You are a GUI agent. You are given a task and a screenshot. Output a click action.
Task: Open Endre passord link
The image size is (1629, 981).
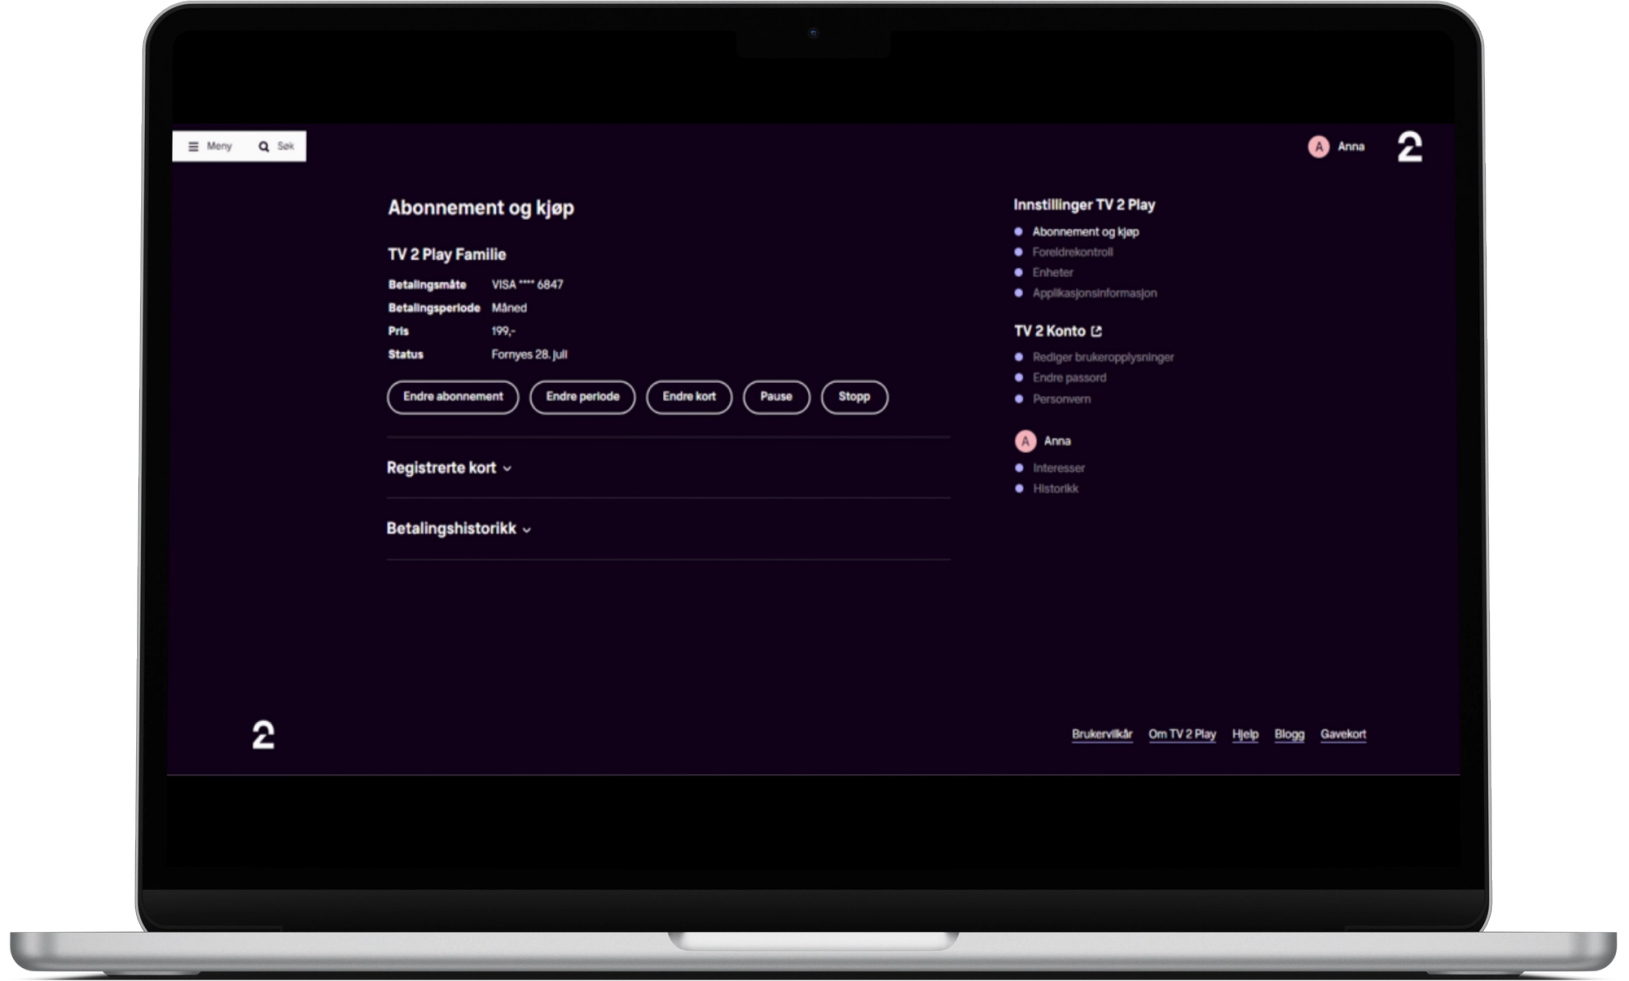[x=1069, y=378]
